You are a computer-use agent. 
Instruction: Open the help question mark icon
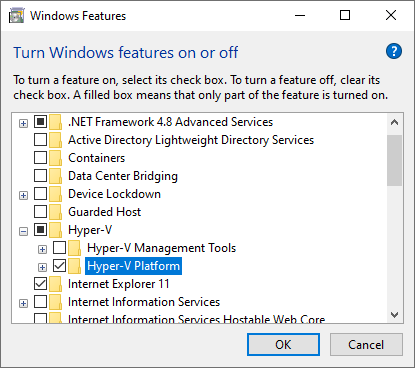pos(394,51)
